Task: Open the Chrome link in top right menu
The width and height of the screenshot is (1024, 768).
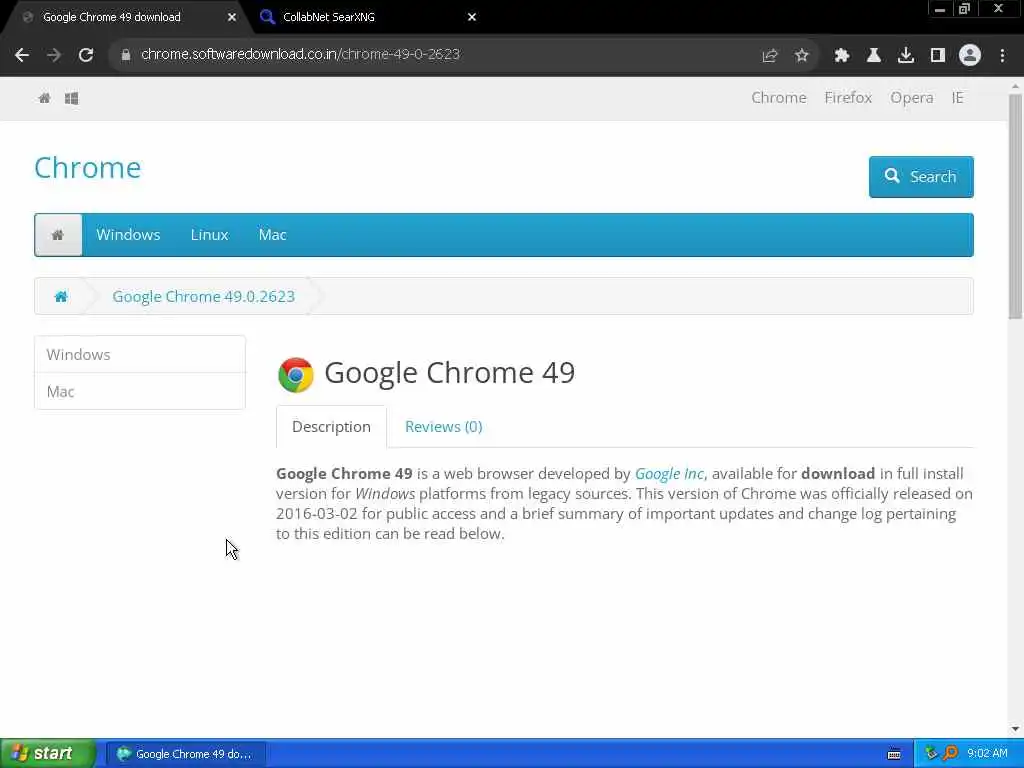Action: pyautogui.click(x=778, y=98)
